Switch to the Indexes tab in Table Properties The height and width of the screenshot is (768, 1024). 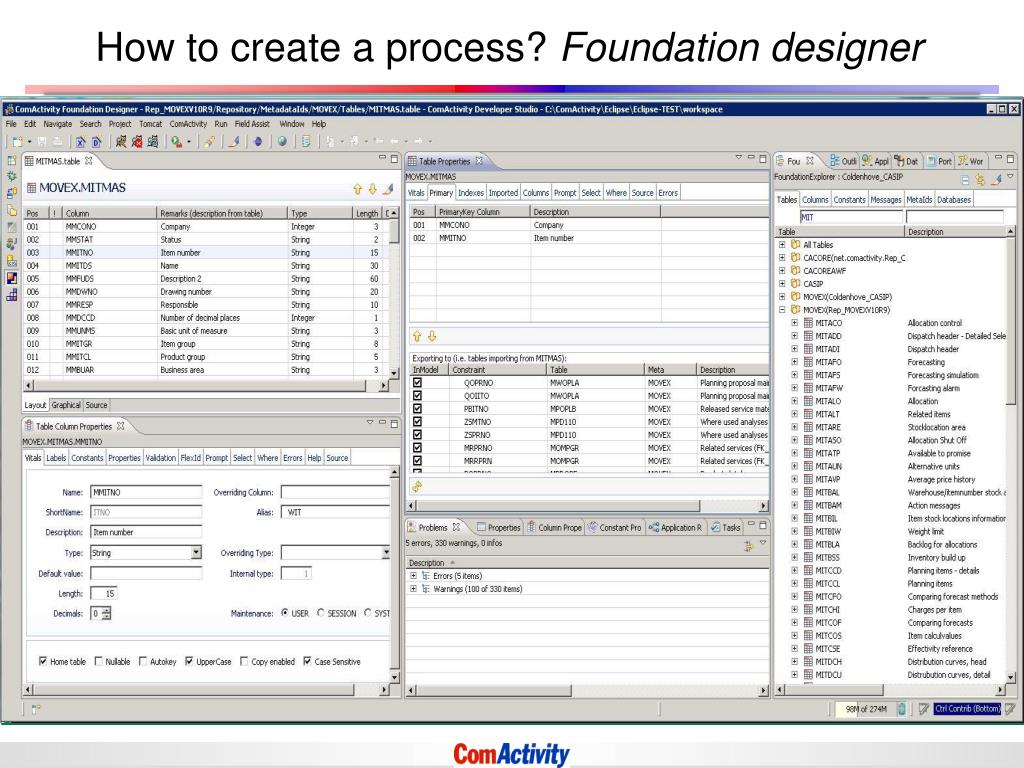point(471,193)
